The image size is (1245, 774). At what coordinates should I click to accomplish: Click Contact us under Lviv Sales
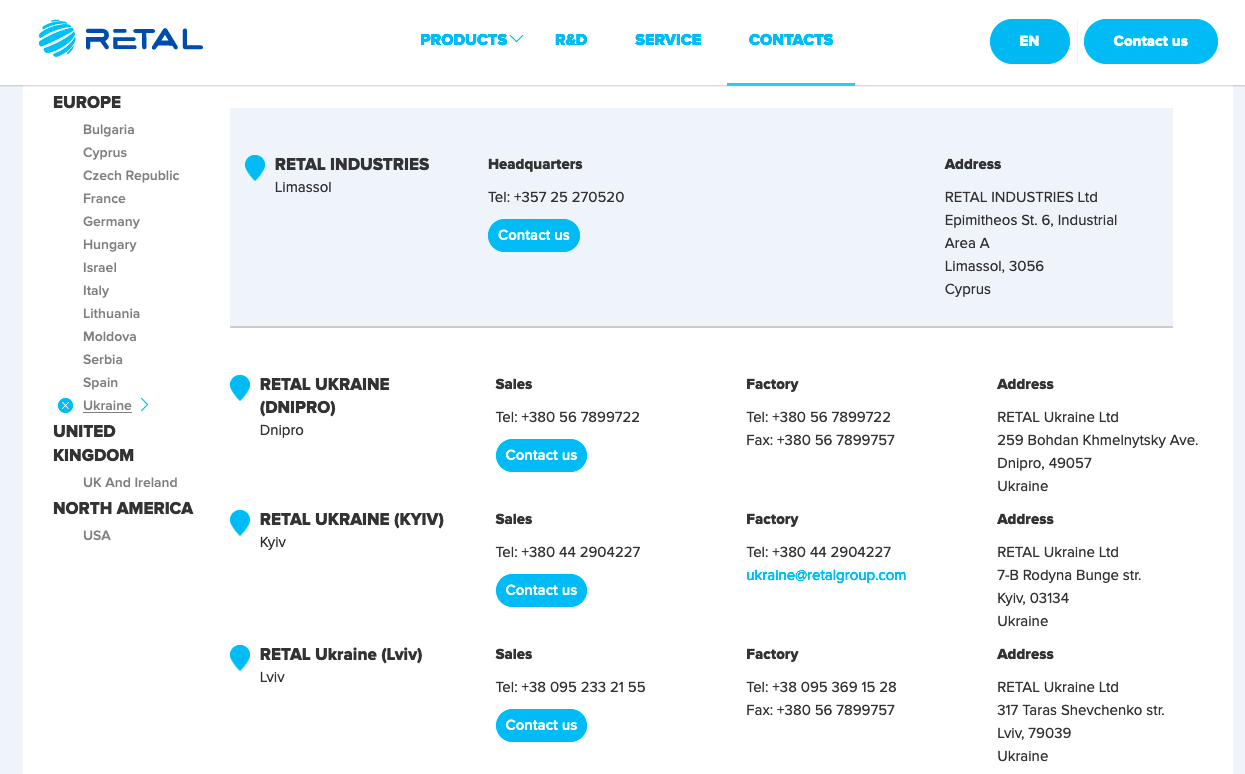pos(541,725)
